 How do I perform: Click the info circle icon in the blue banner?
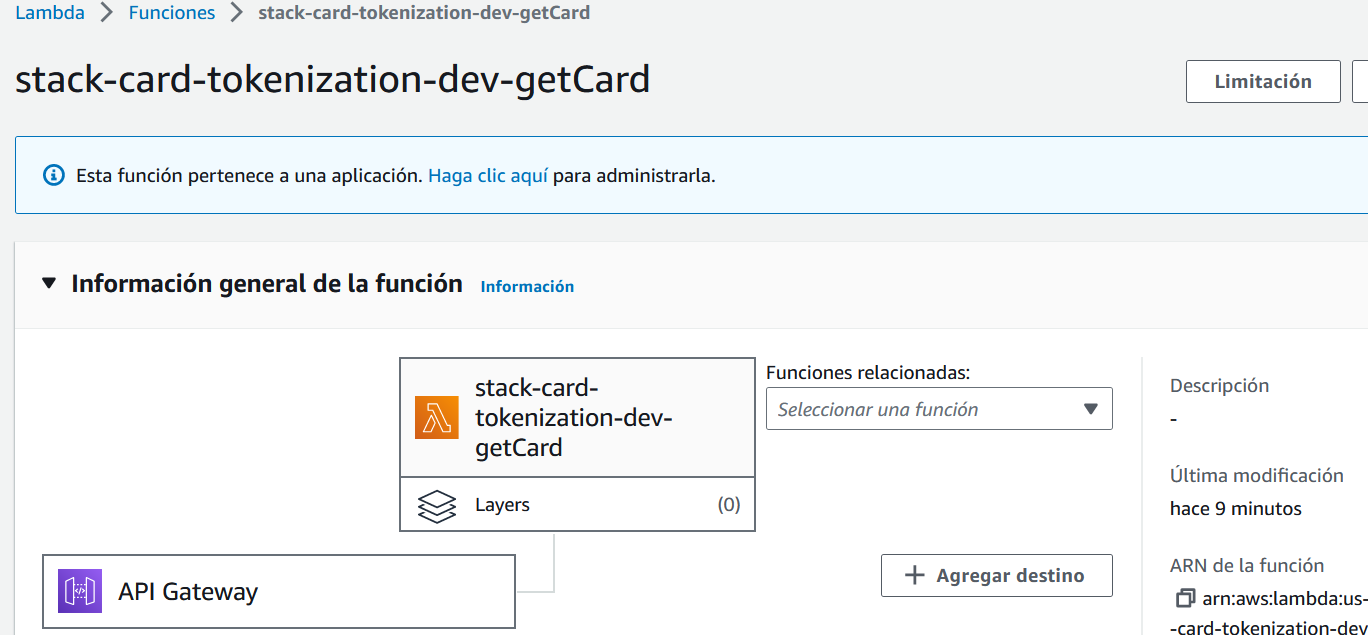tap(53, 175)
